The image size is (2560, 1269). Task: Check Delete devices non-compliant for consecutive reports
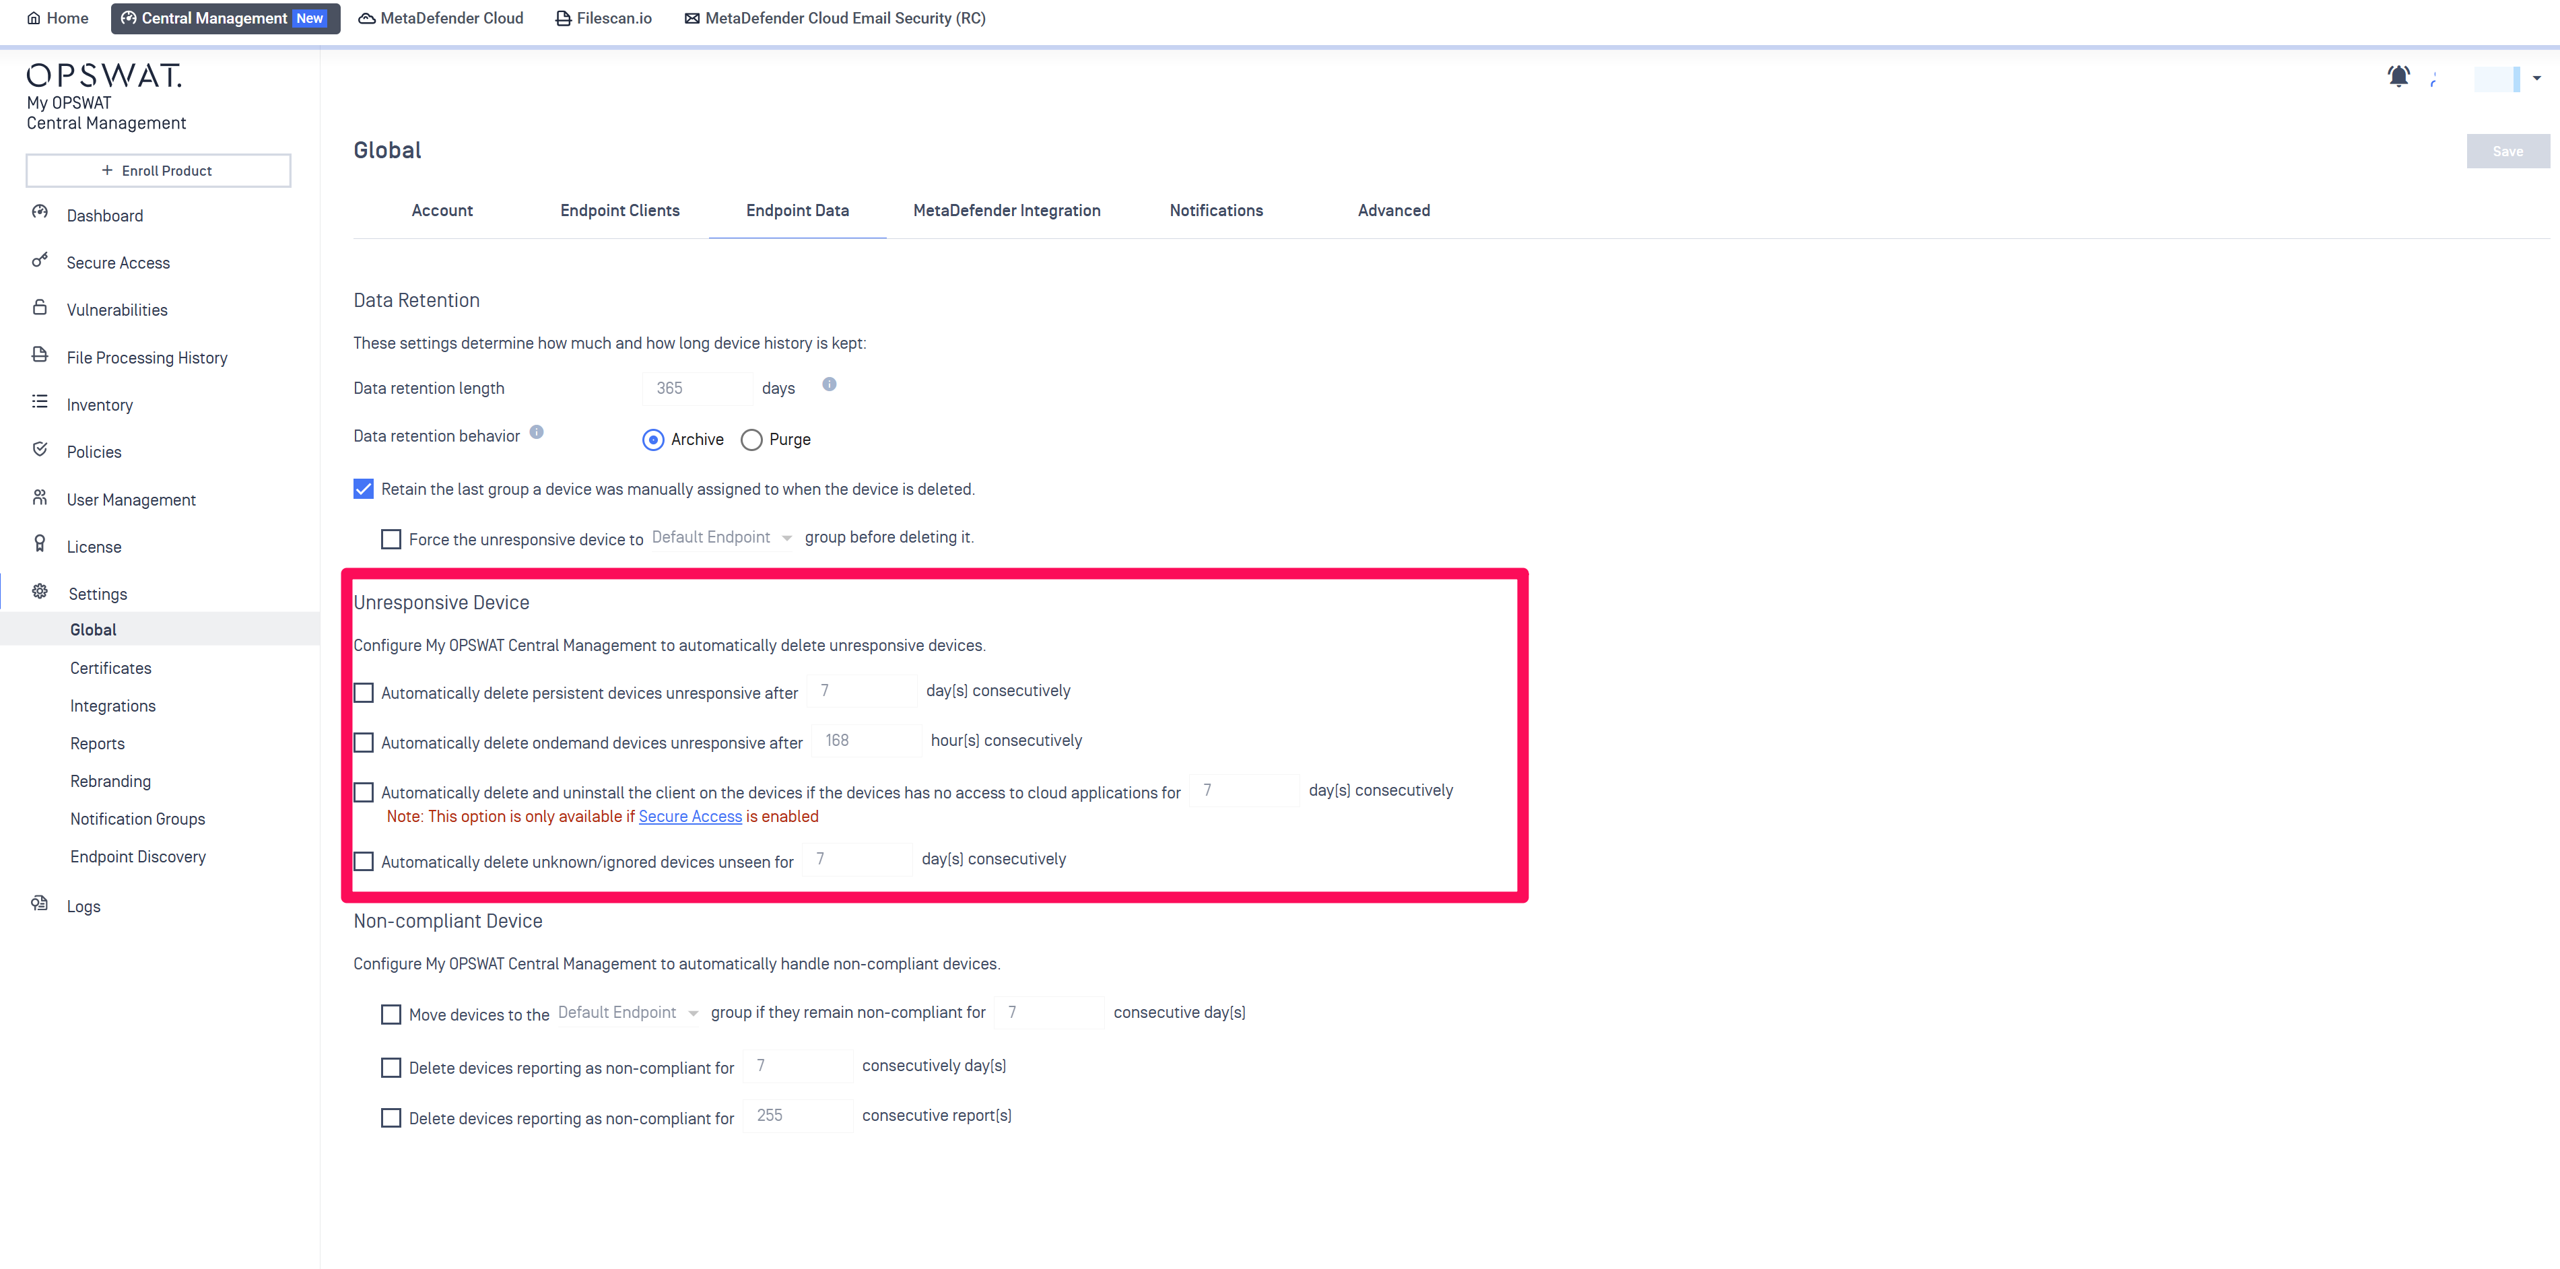point(391,1118)
